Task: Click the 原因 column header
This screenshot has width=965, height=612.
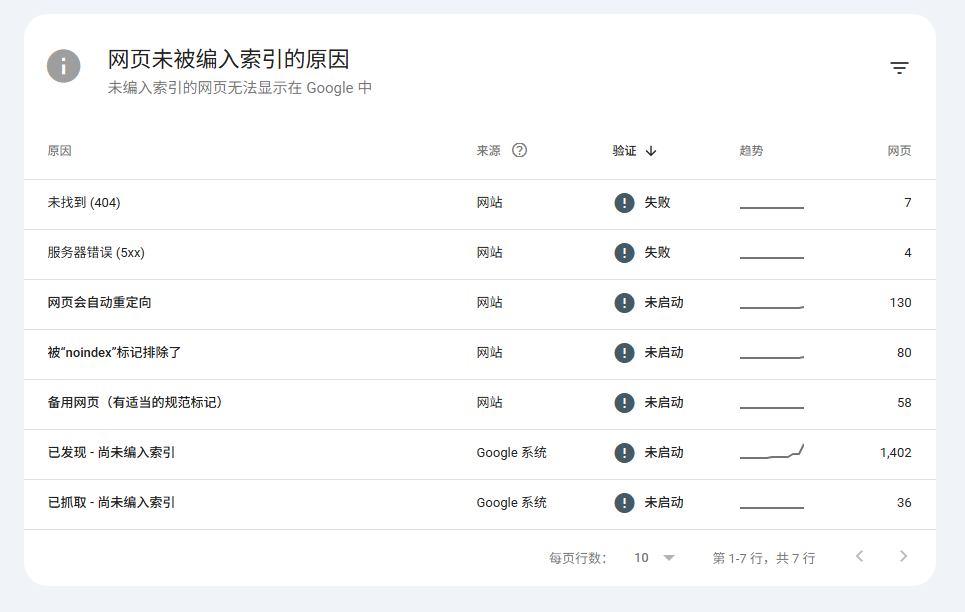Action: pos(60,151)
